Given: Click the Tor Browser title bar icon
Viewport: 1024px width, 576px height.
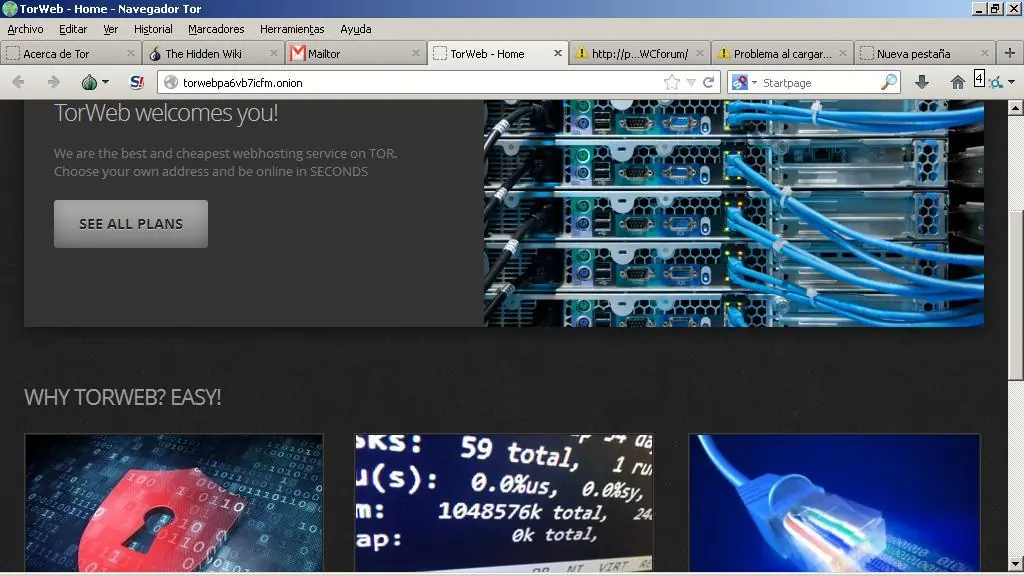Looking at the screenshot, I should [10, 8].
